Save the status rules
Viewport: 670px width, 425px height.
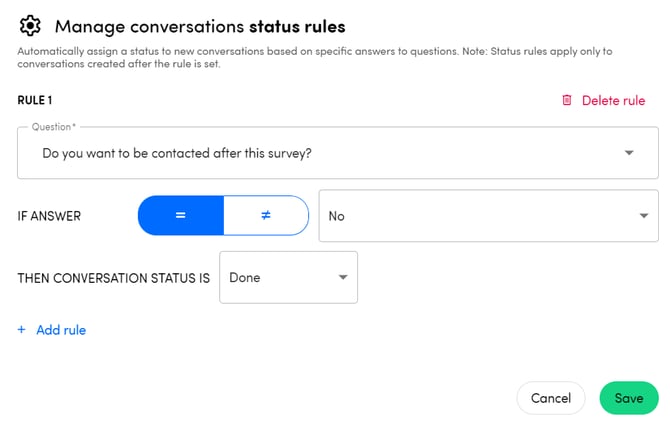point(629,398)
